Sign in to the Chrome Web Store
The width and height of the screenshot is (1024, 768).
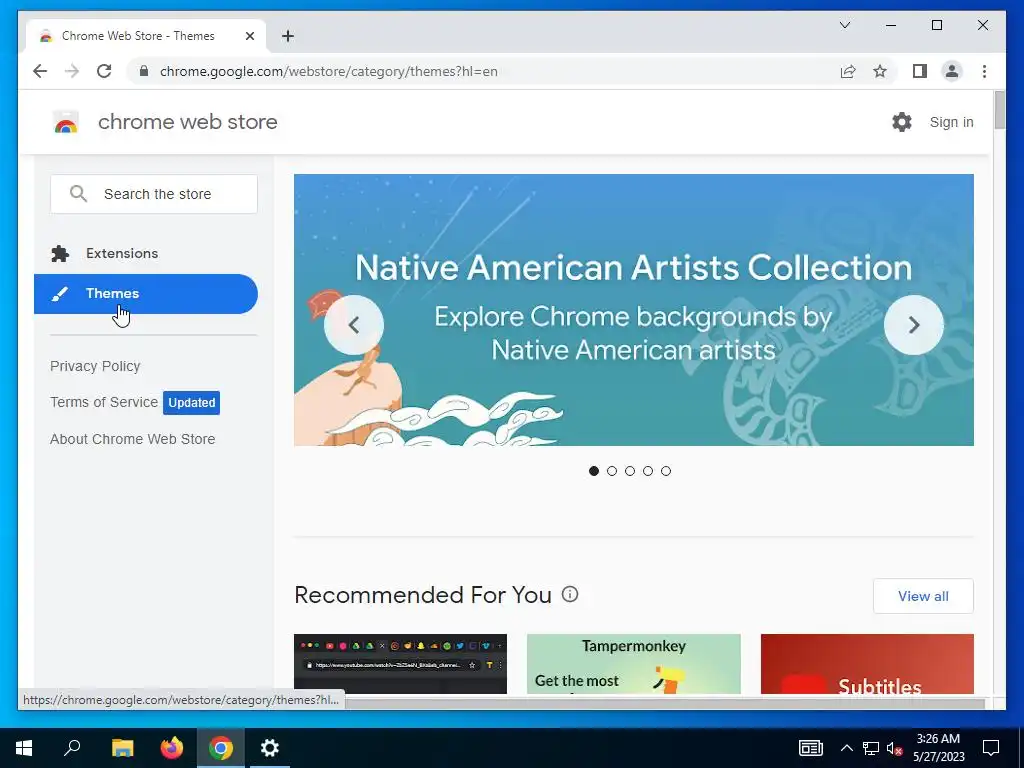click(951, 122)
